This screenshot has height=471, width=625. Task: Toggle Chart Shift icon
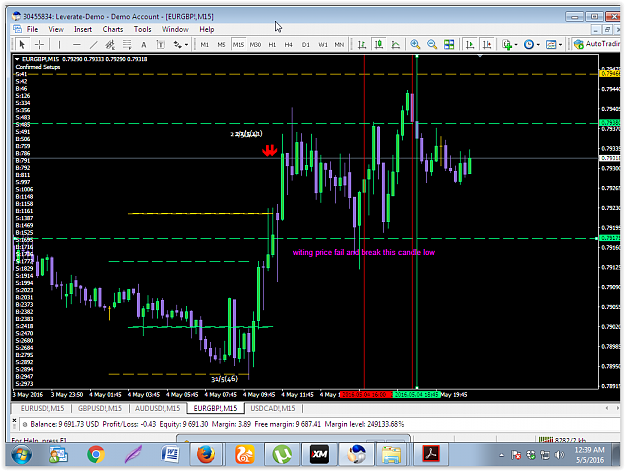pyautogui.click(x=487, y=45)
